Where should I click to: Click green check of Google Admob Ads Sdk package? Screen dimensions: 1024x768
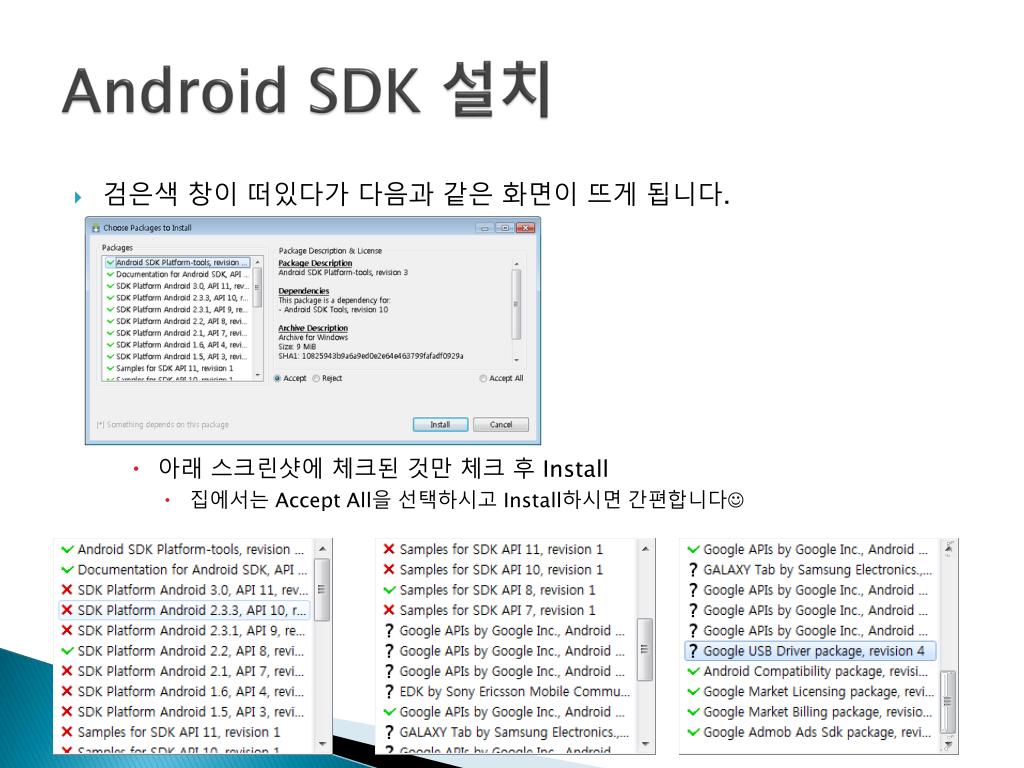[x=693, y=732]
